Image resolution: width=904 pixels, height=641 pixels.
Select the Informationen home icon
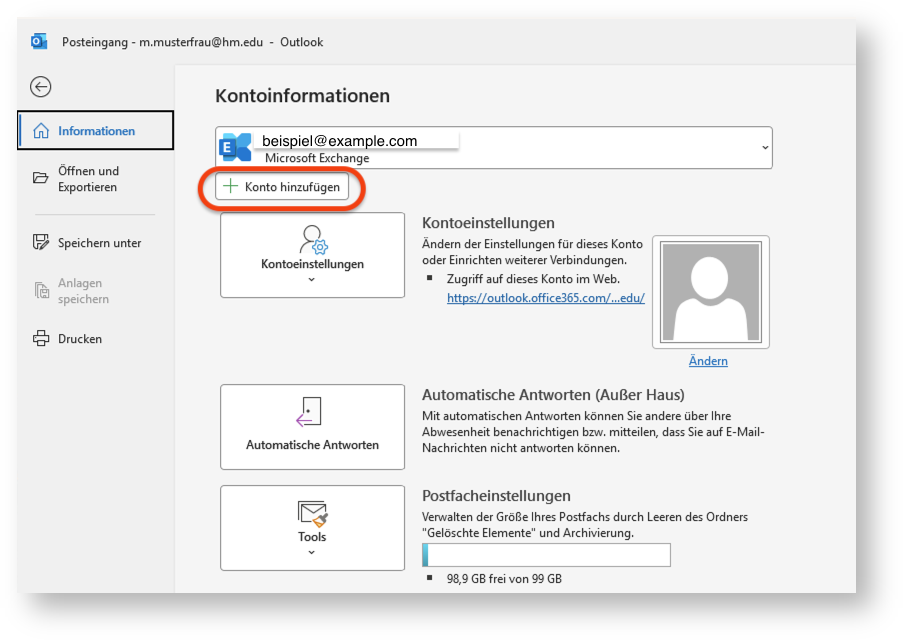41,131
